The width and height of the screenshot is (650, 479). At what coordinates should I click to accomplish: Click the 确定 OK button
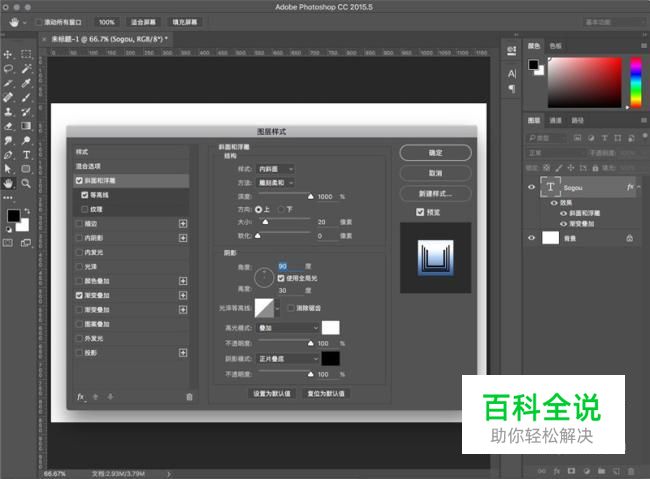(x=435, y=153)
